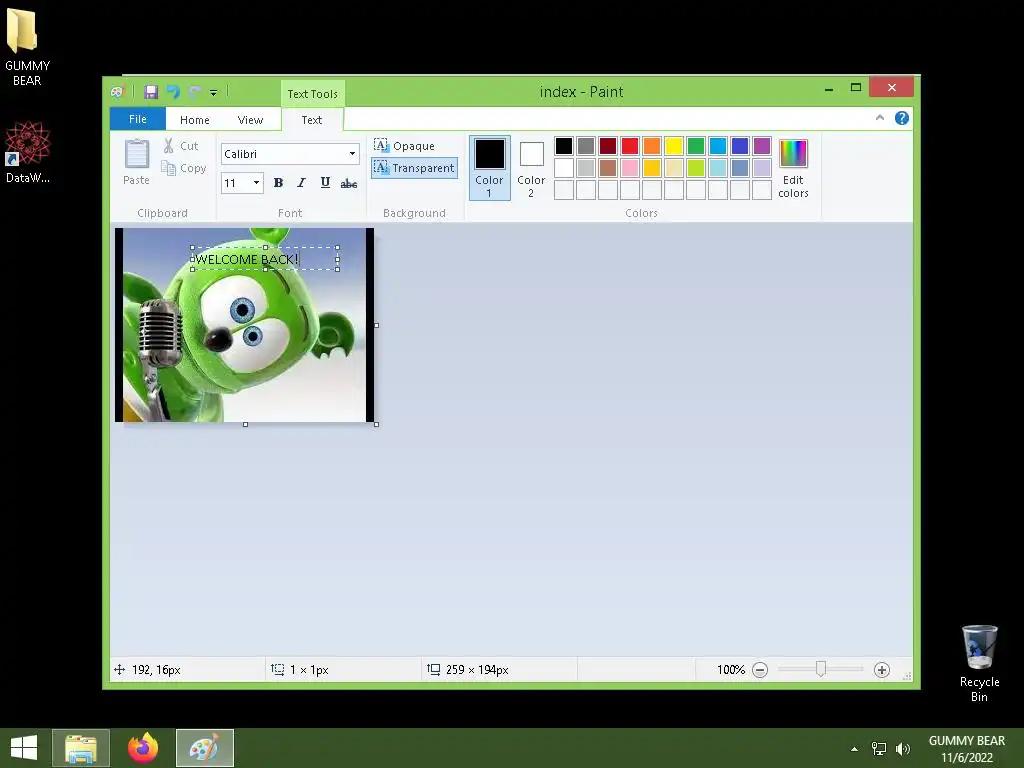Viewport: 1024px width, 768px height.
Task: Open the Customize Quick Access Toolbar arrow
Action: click(214, 93)
